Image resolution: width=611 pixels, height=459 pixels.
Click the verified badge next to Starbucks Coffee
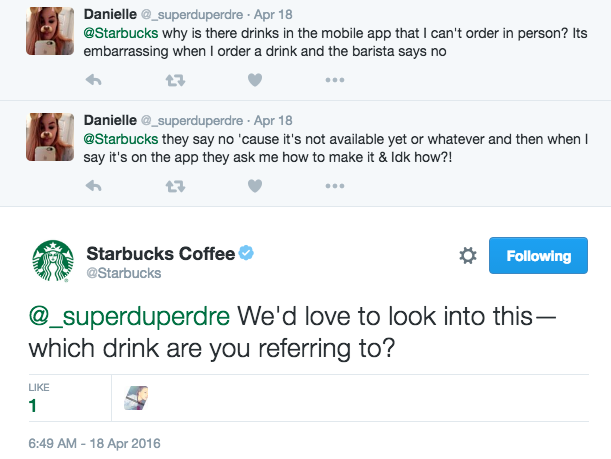pos(247,253)
